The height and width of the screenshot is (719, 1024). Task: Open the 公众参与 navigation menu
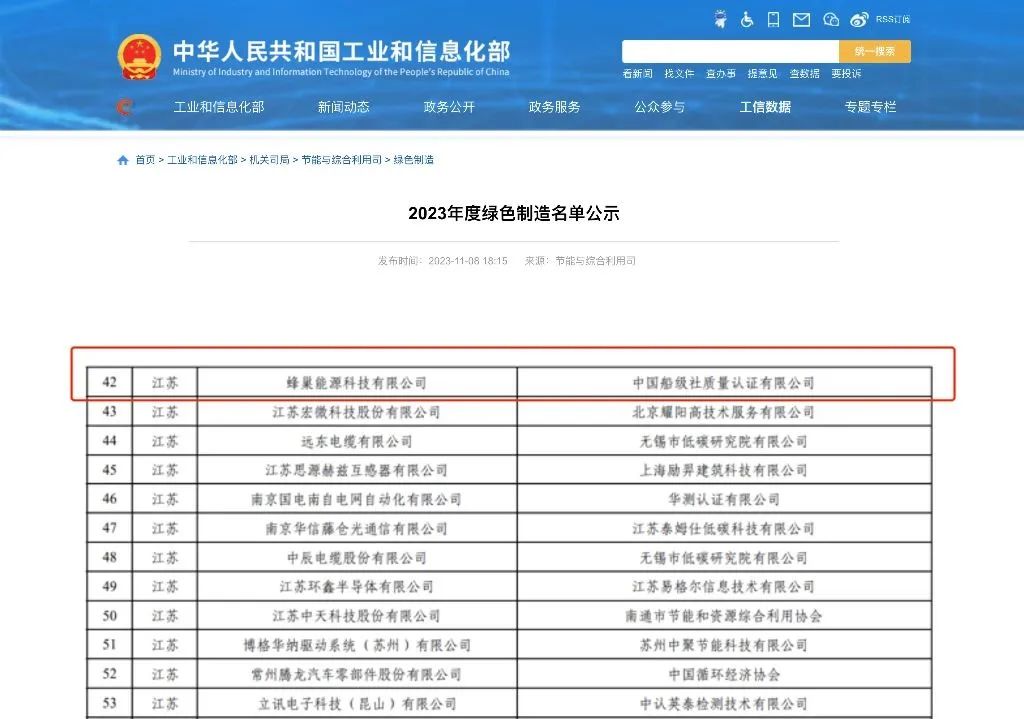[660, 107]
